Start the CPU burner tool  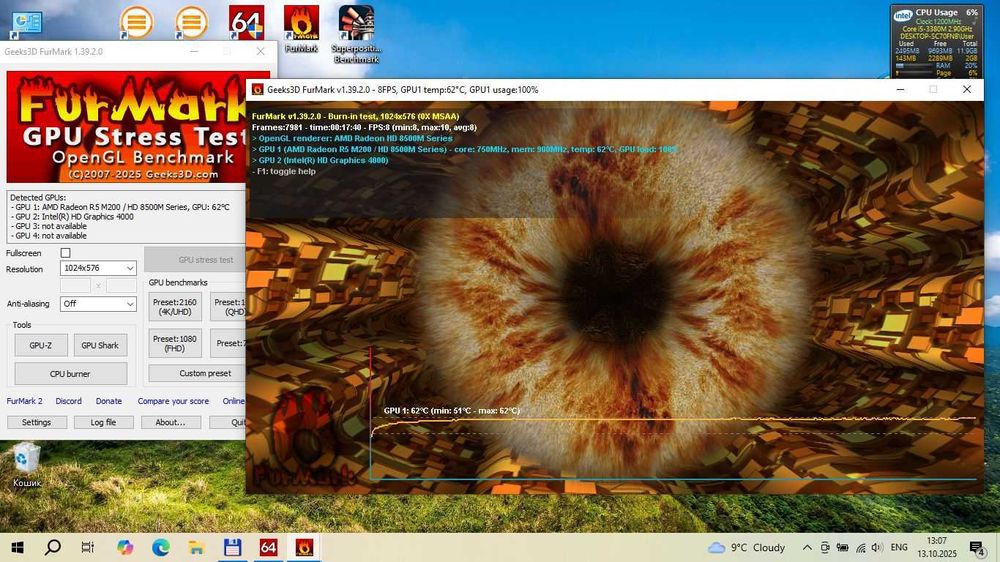[x=70, y=374]
